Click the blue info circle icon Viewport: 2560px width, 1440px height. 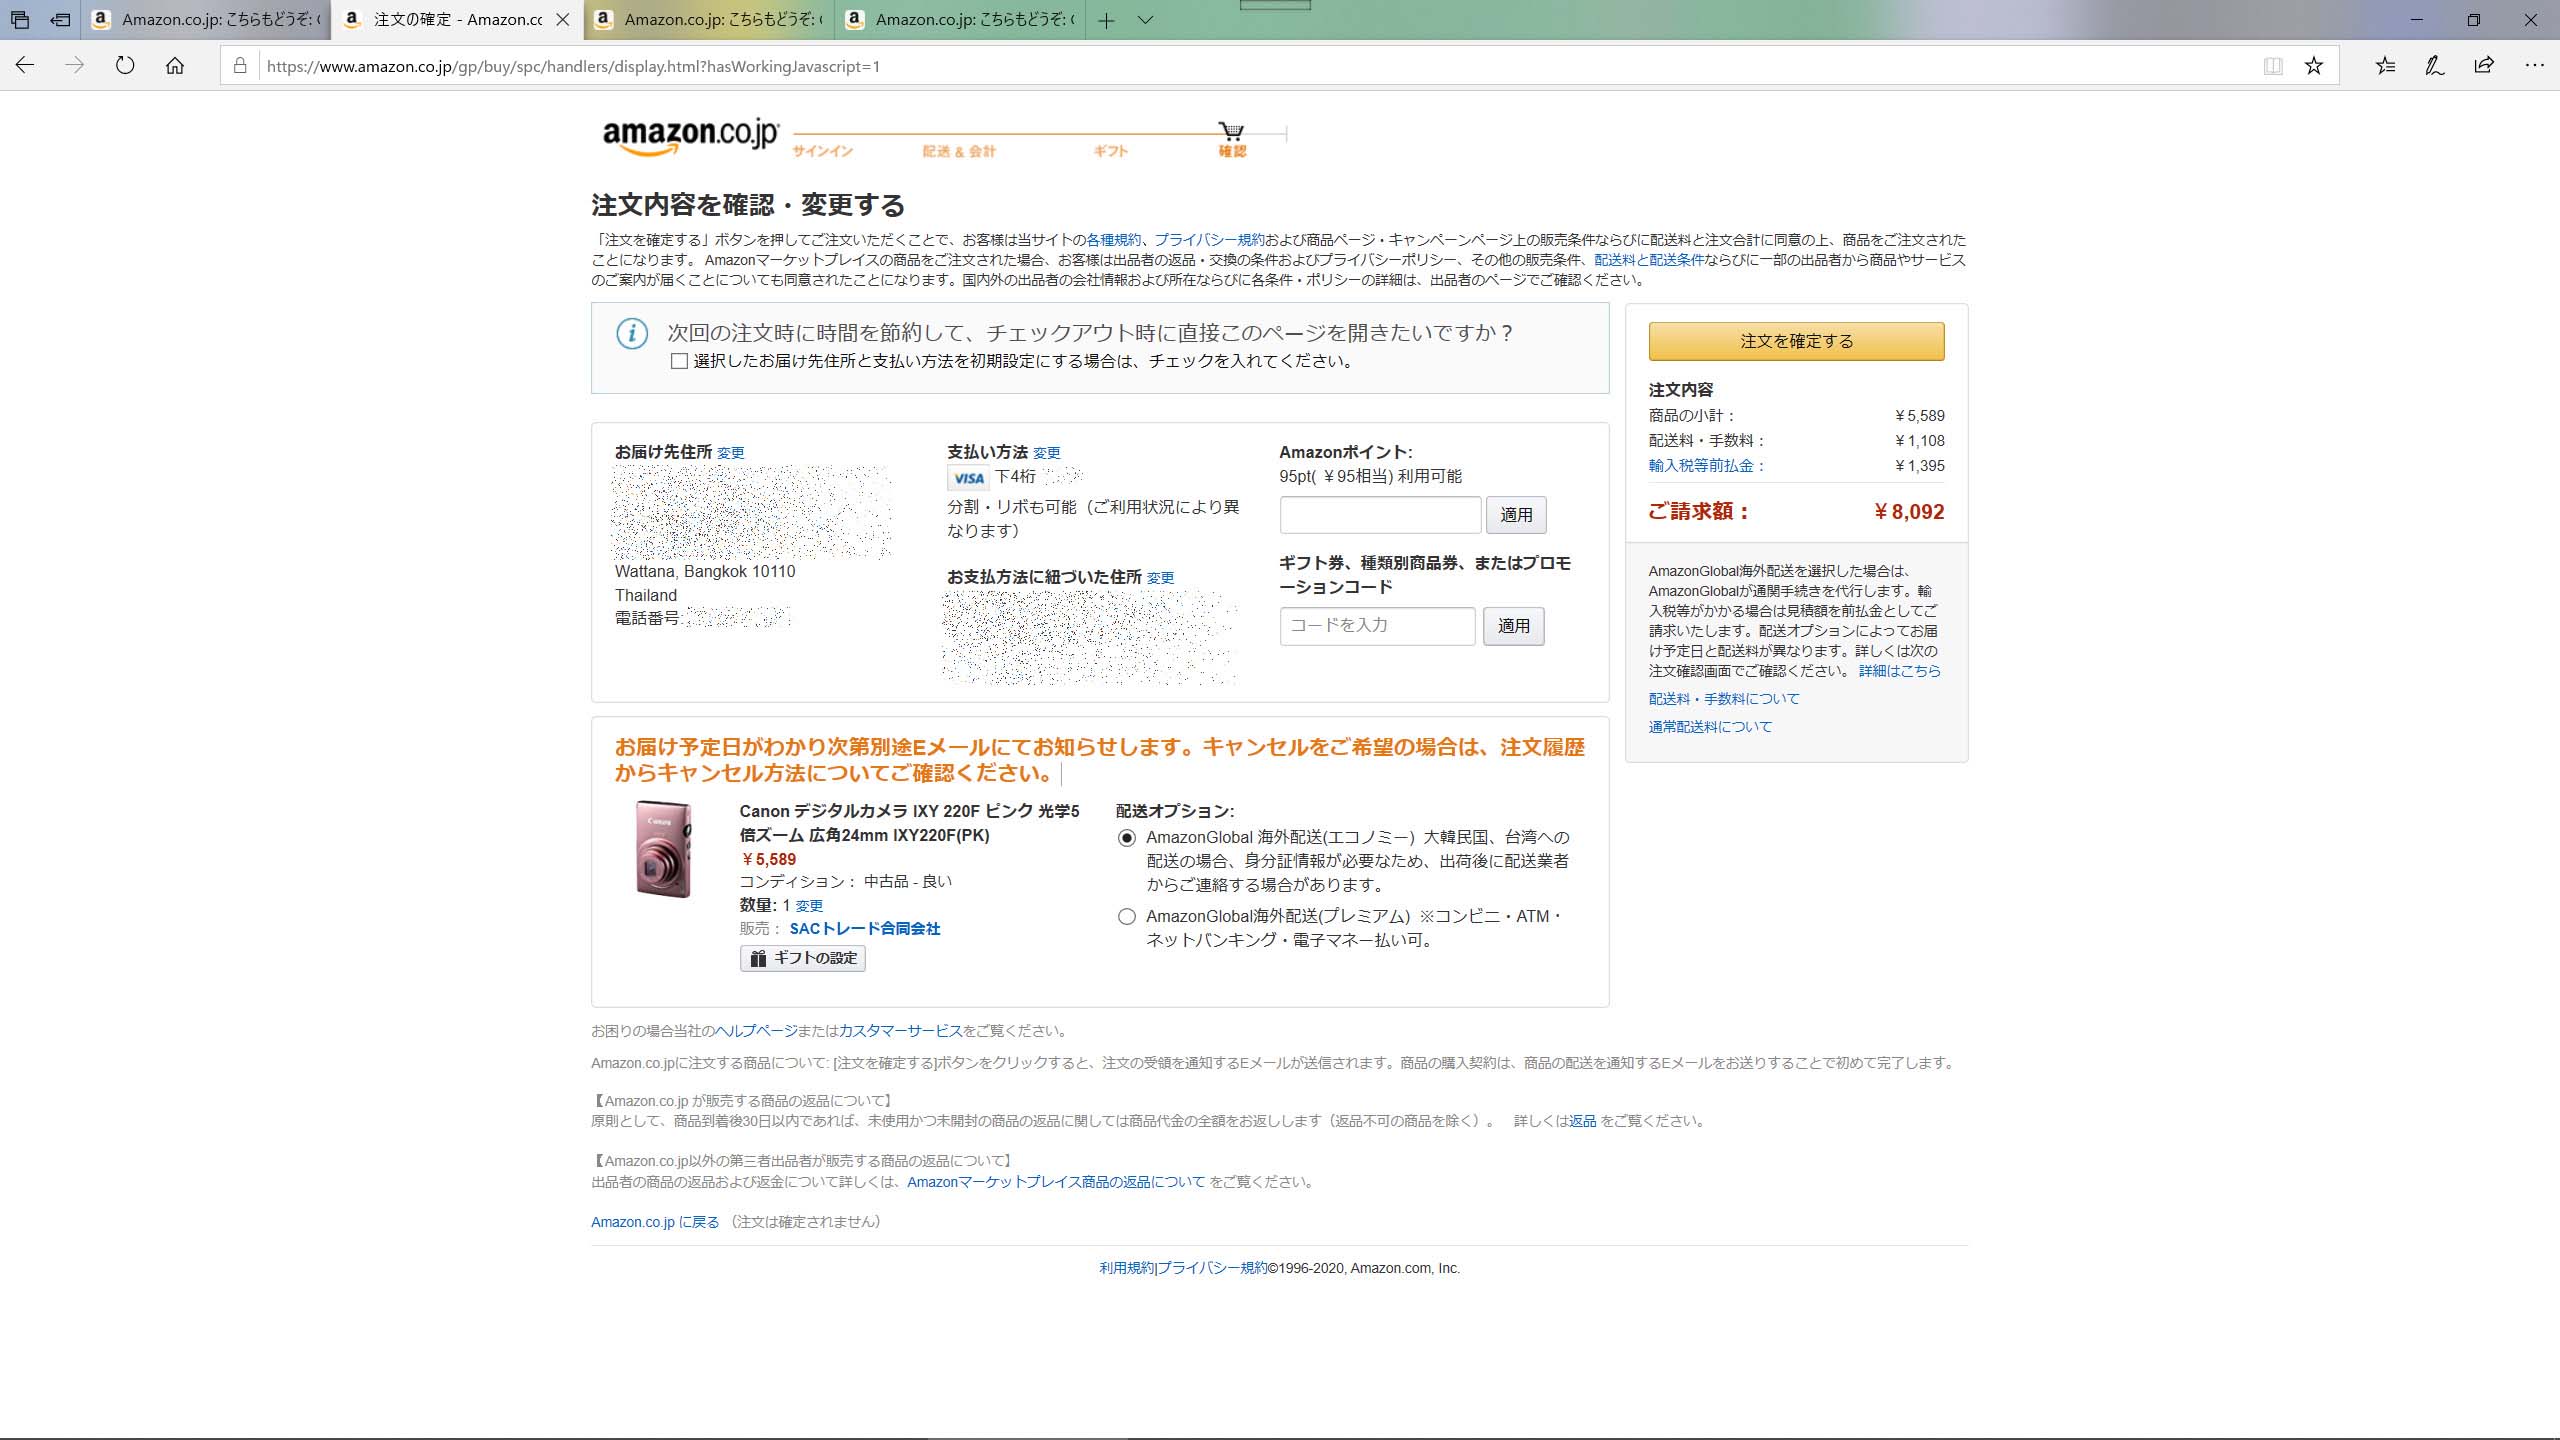[x=632, y=333]
